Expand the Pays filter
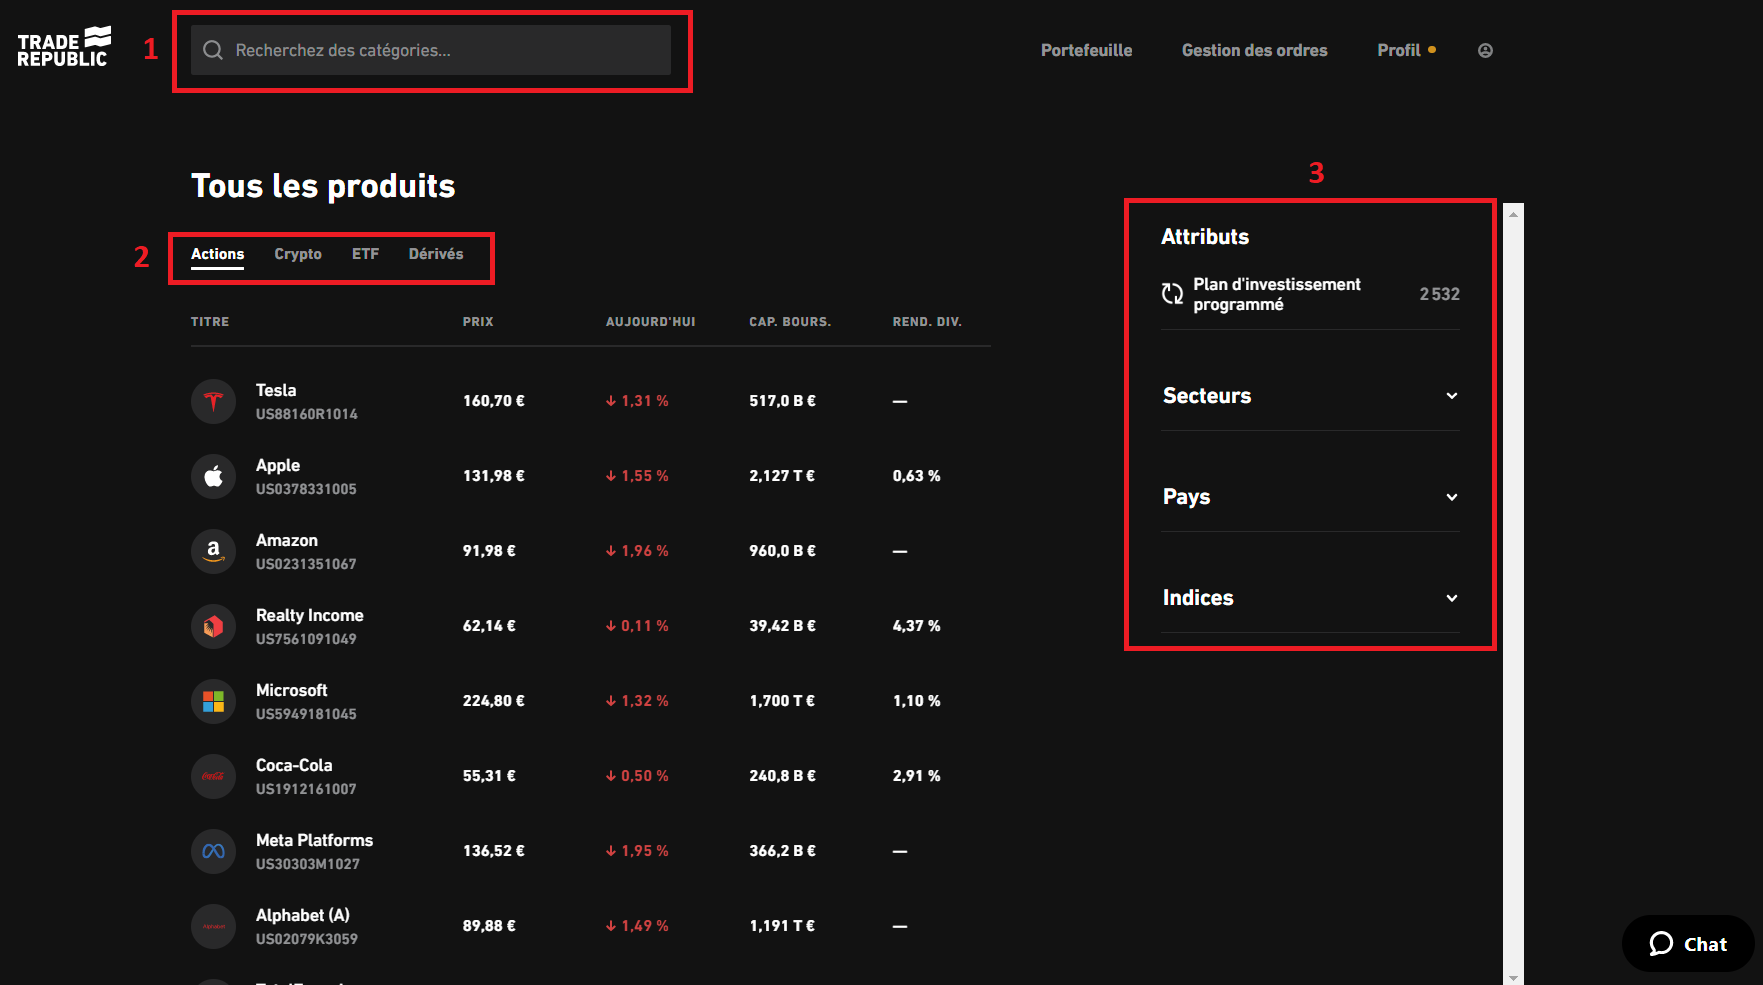Image resolution: width=1763 pixels, height=985 pixels. (x=1310, y=497)
